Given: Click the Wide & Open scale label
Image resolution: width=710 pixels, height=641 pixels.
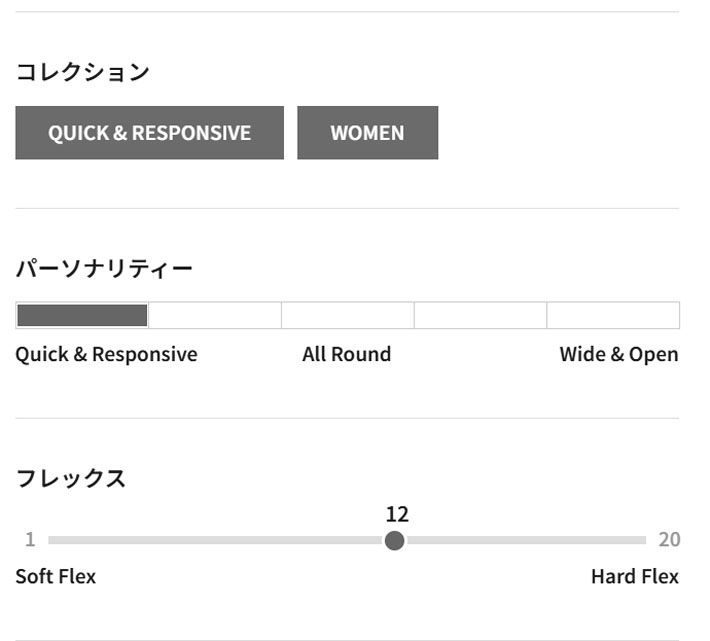Looking at the screenshot, I should 618,354.
